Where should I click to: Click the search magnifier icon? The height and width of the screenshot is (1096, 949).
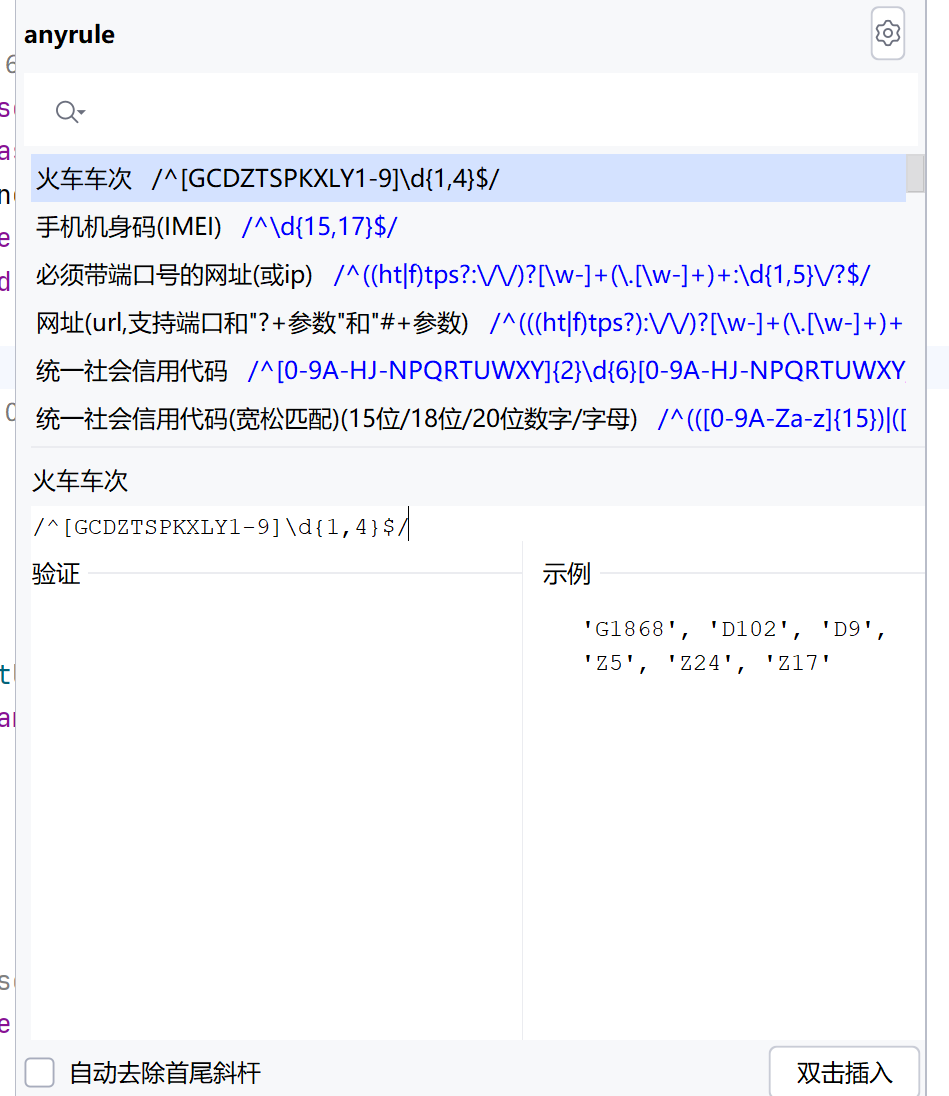pyautogui.click(x=63, y=111)
